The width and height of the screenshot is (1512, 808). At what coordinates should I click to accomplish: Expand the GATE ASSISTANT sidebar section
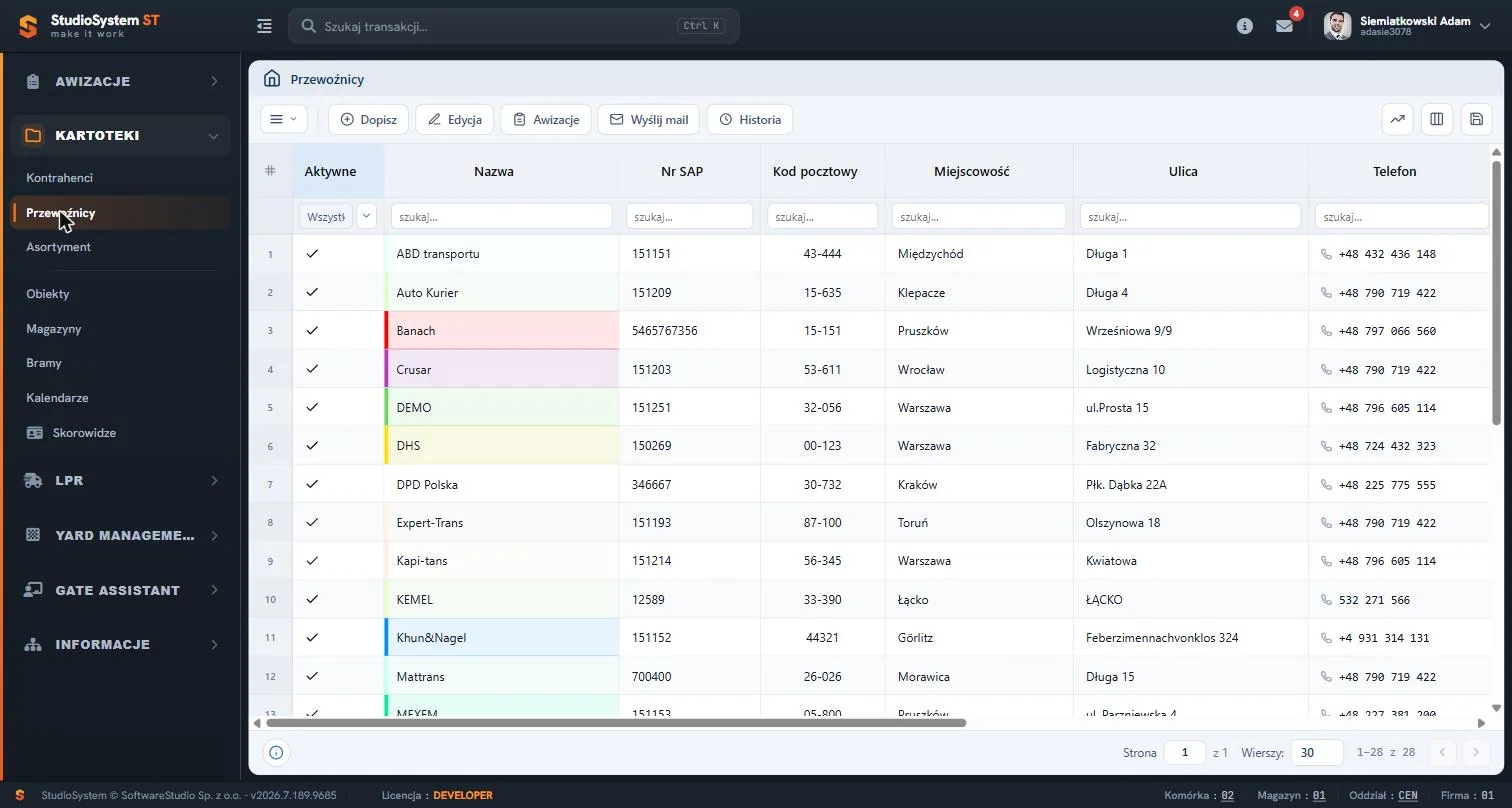pos(120,590)
